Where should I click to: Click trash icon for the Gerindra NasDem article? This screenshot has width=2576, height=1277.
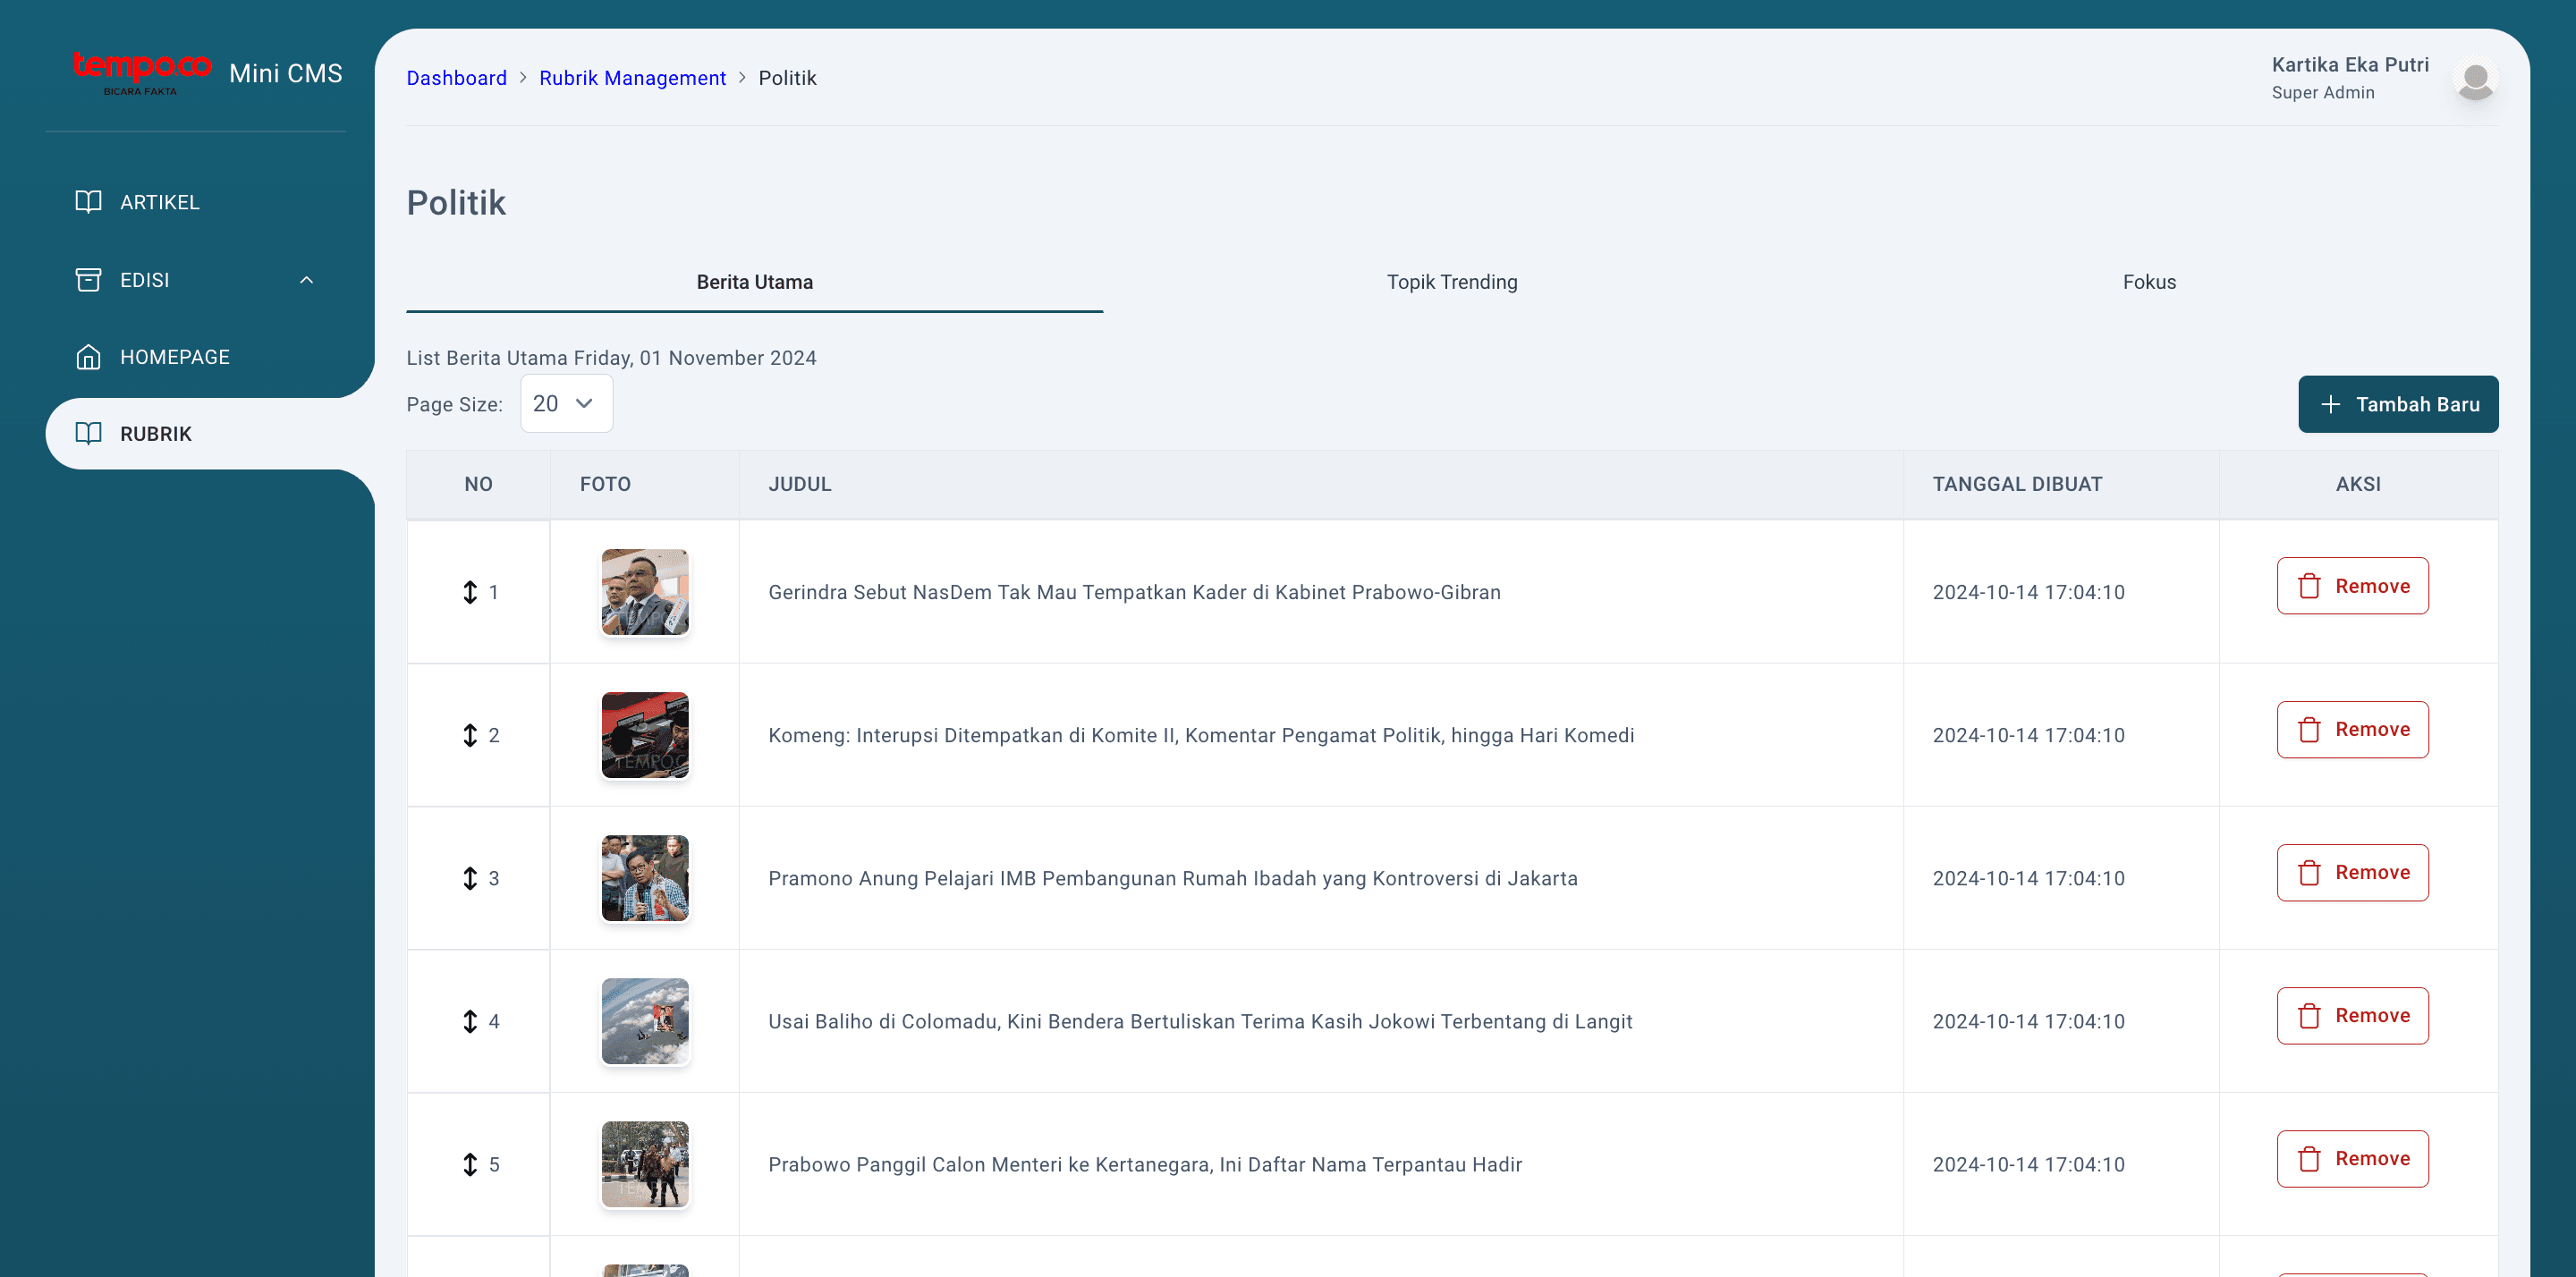[x=2309, y=586]
